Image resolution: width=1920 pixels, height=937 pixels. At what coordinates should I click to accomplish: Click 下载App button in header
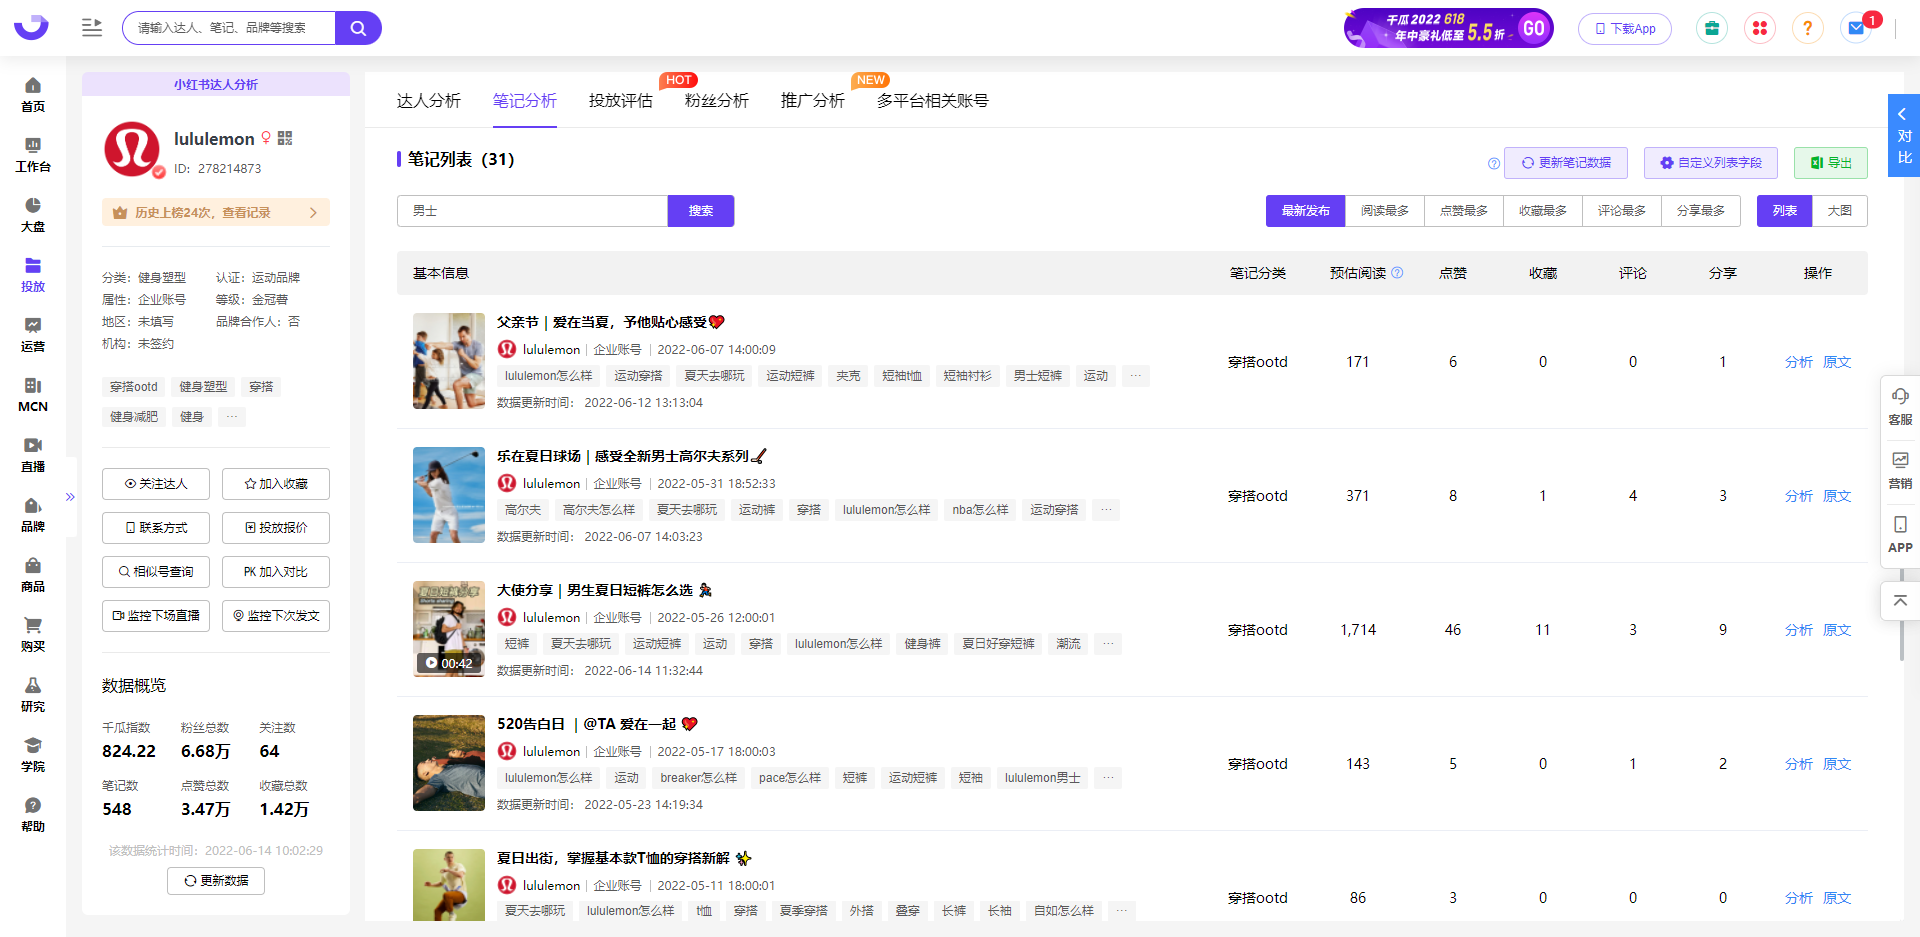pyautogui.click(x=1625, y=28)
